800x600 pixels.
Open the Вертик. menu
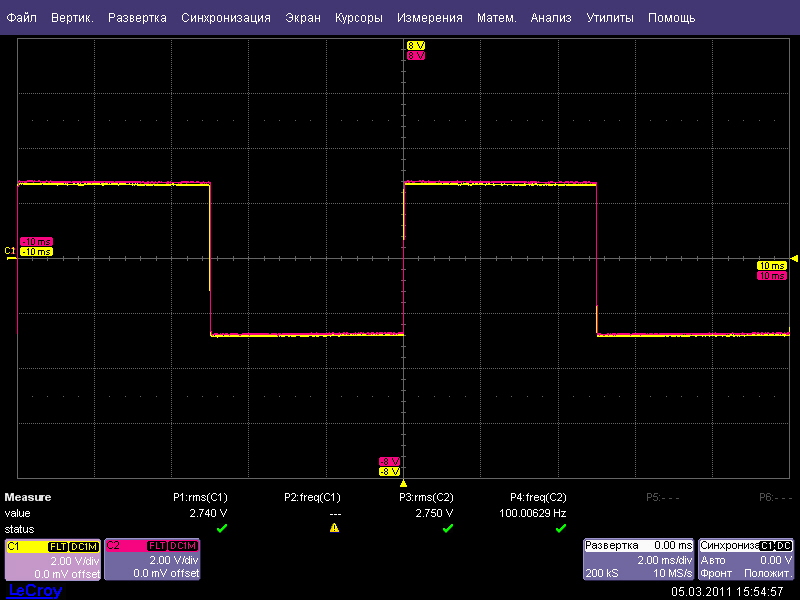[72, 18]
